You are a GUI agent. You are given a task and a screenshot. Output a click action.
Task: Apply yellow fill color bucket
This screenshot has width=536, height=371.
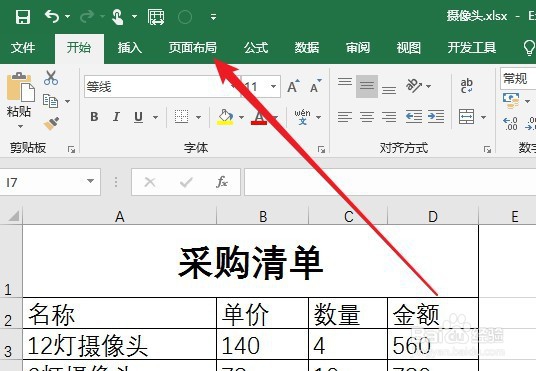[x=225, y=117]
